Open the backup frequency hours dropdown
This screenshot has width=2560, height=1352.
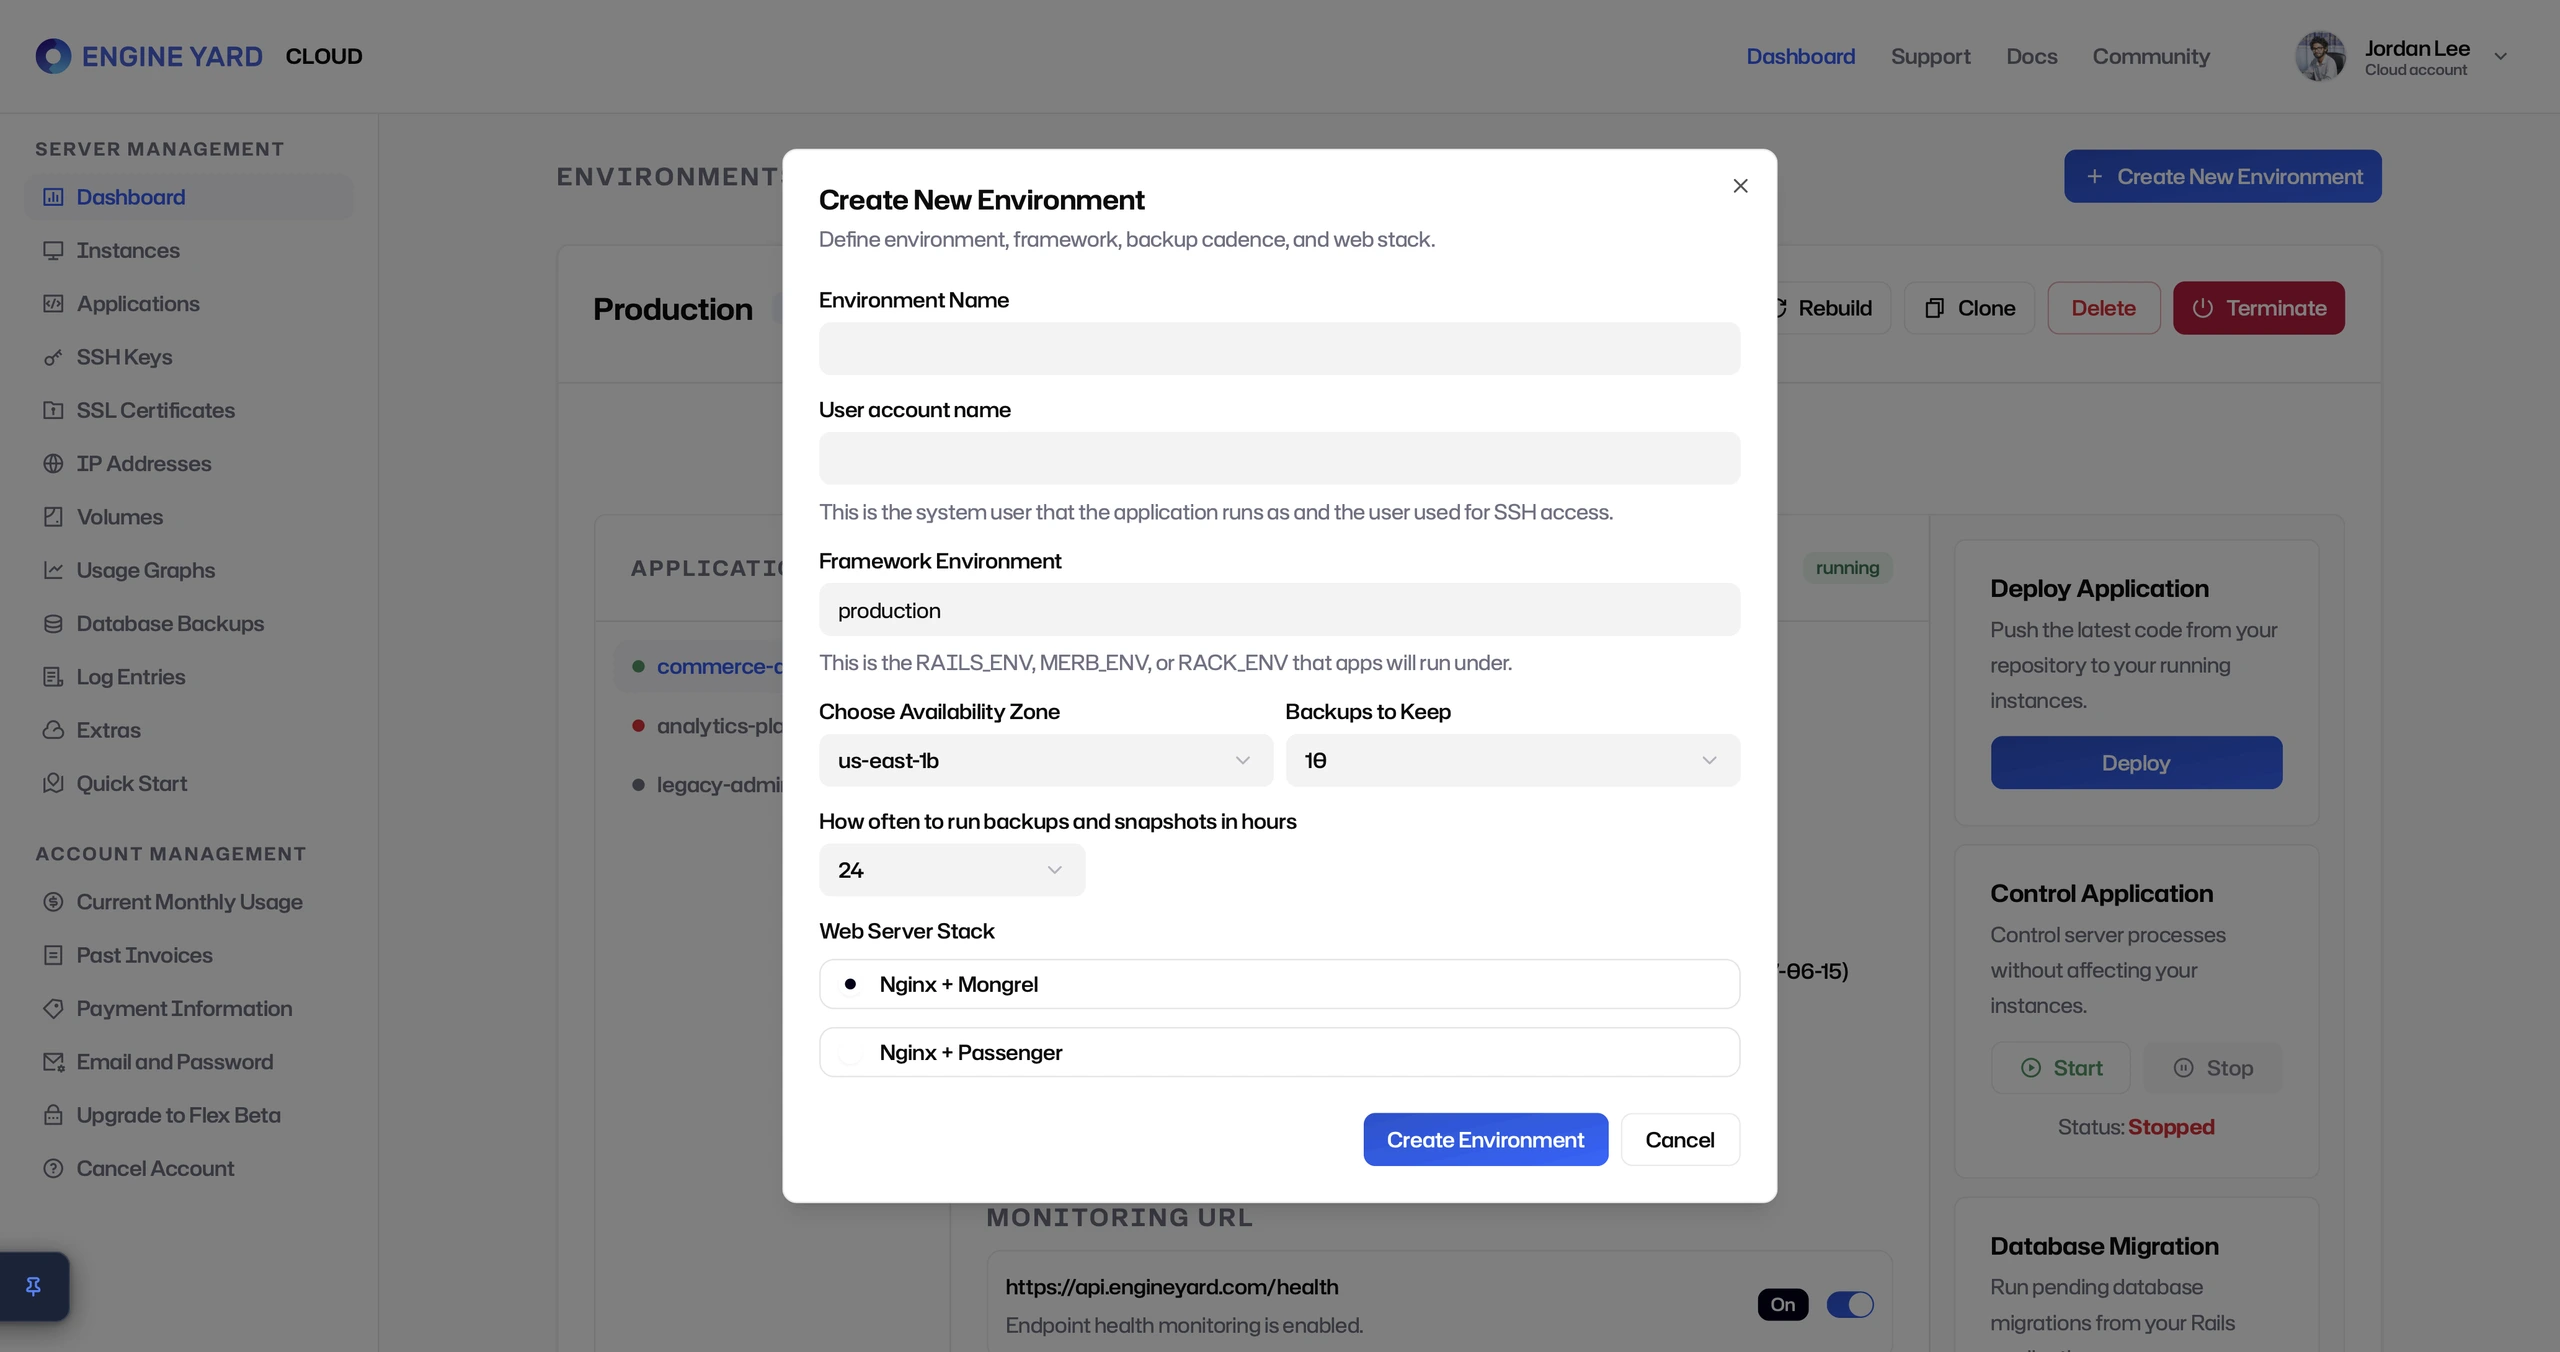click(x=951, y=870)
